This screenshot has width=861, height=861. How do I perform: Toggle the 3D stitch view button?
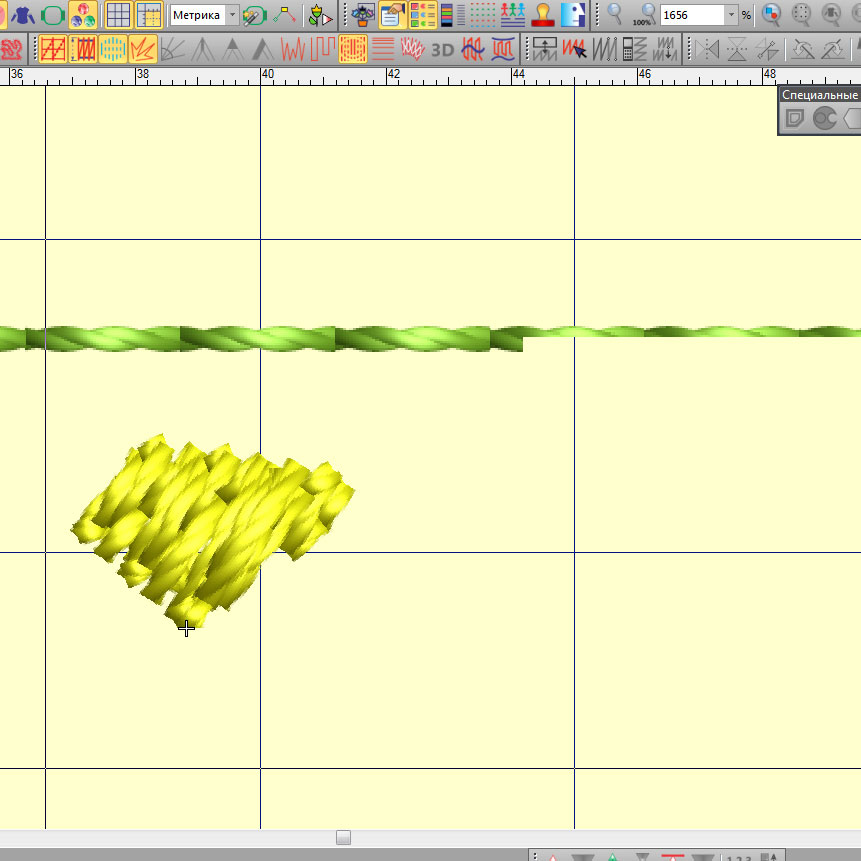[442, 48]
